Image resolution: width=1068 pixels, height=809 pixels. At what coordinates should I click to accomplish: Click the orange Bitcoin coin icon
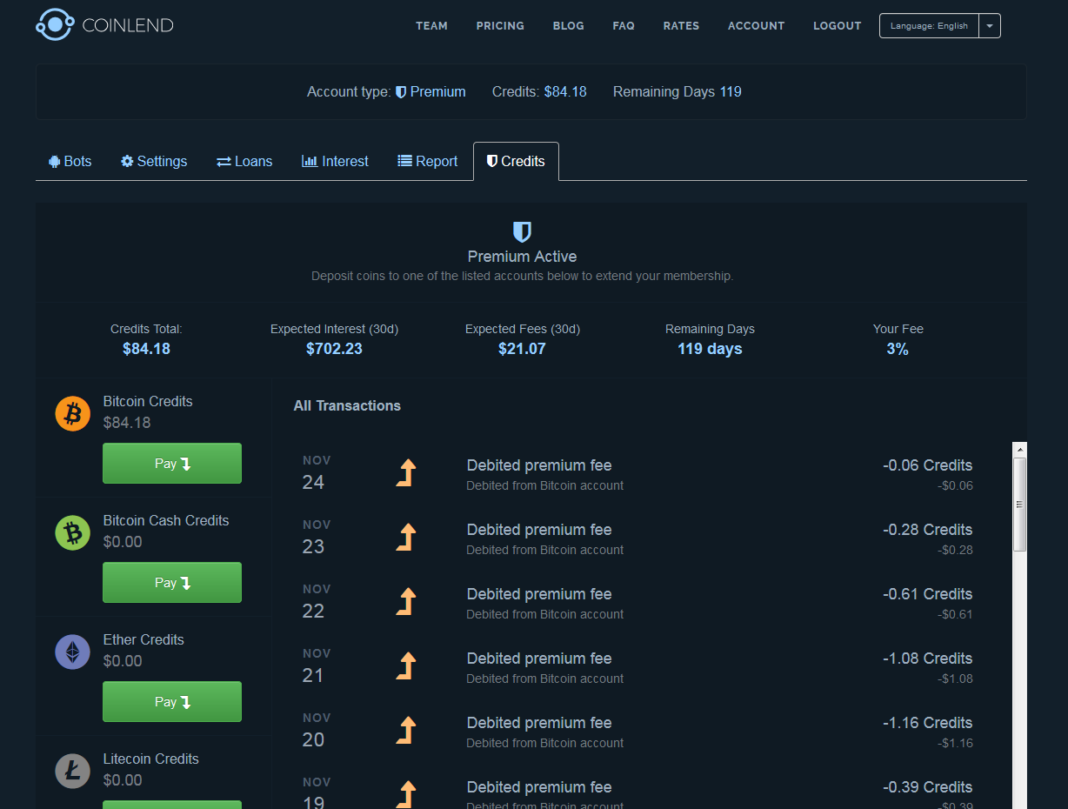72,413
